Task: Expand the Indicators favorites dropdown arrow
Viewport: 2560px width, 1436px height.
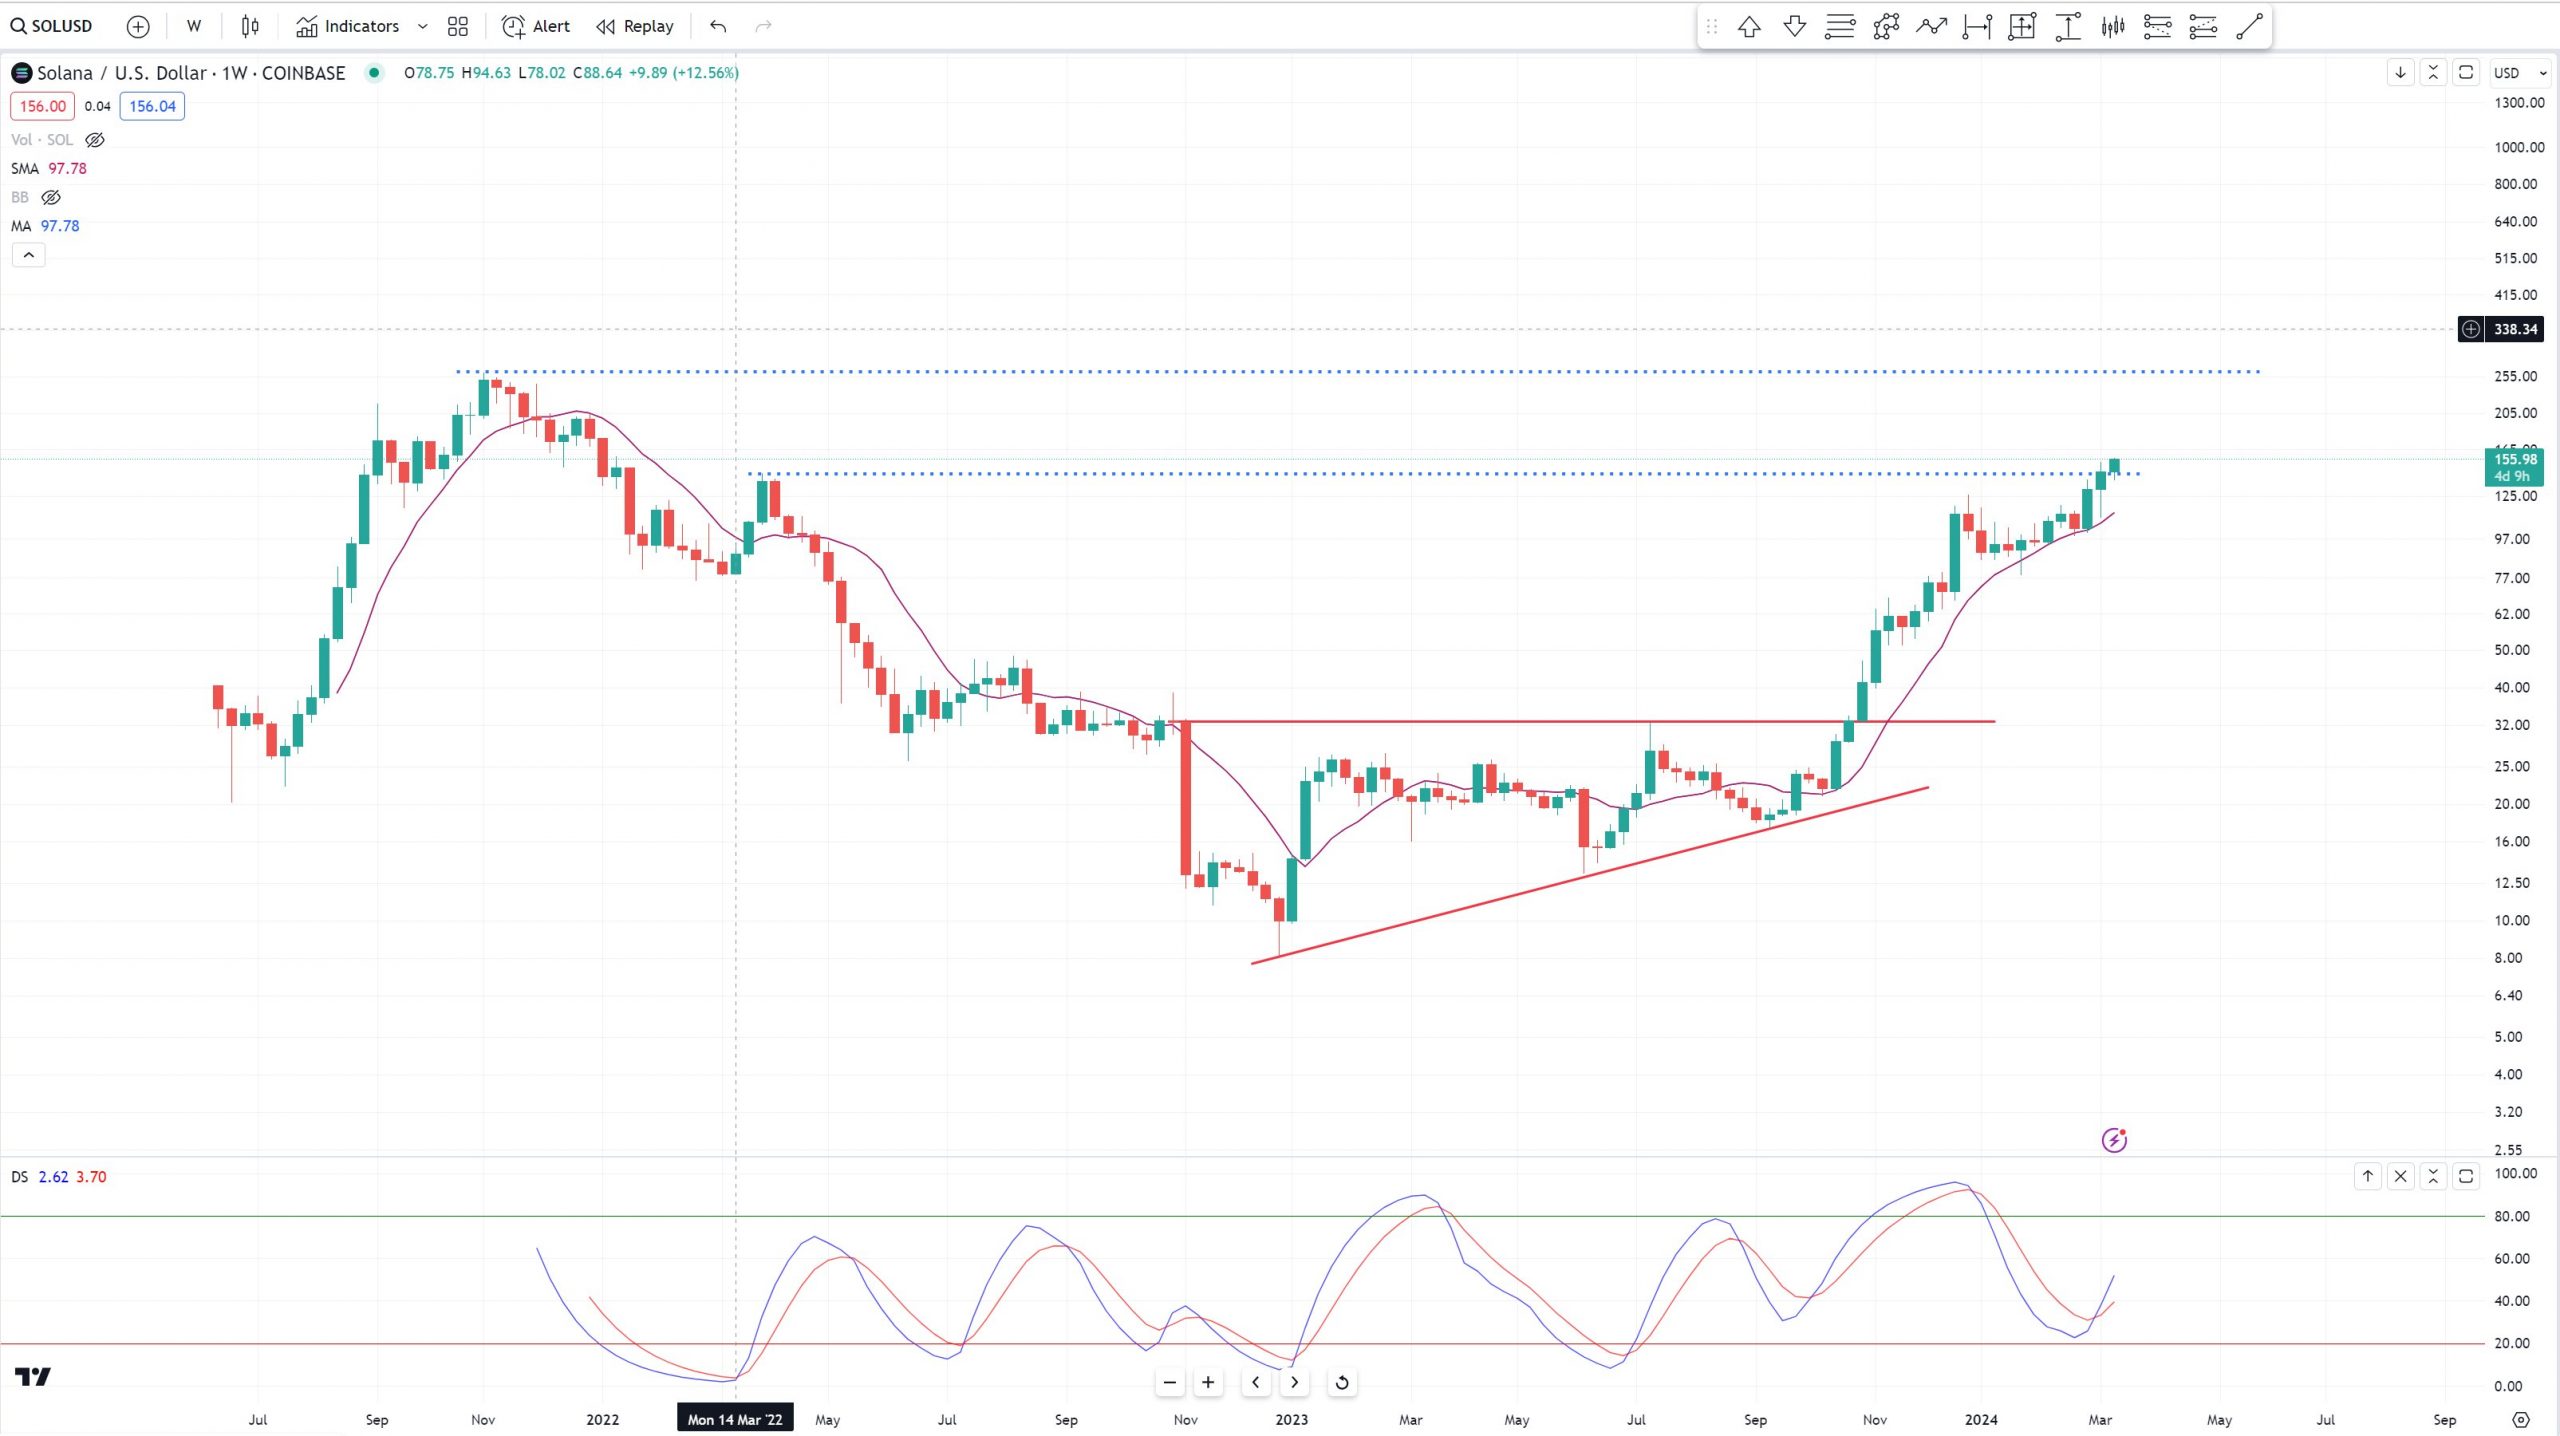Action: [x=422, y=27]
